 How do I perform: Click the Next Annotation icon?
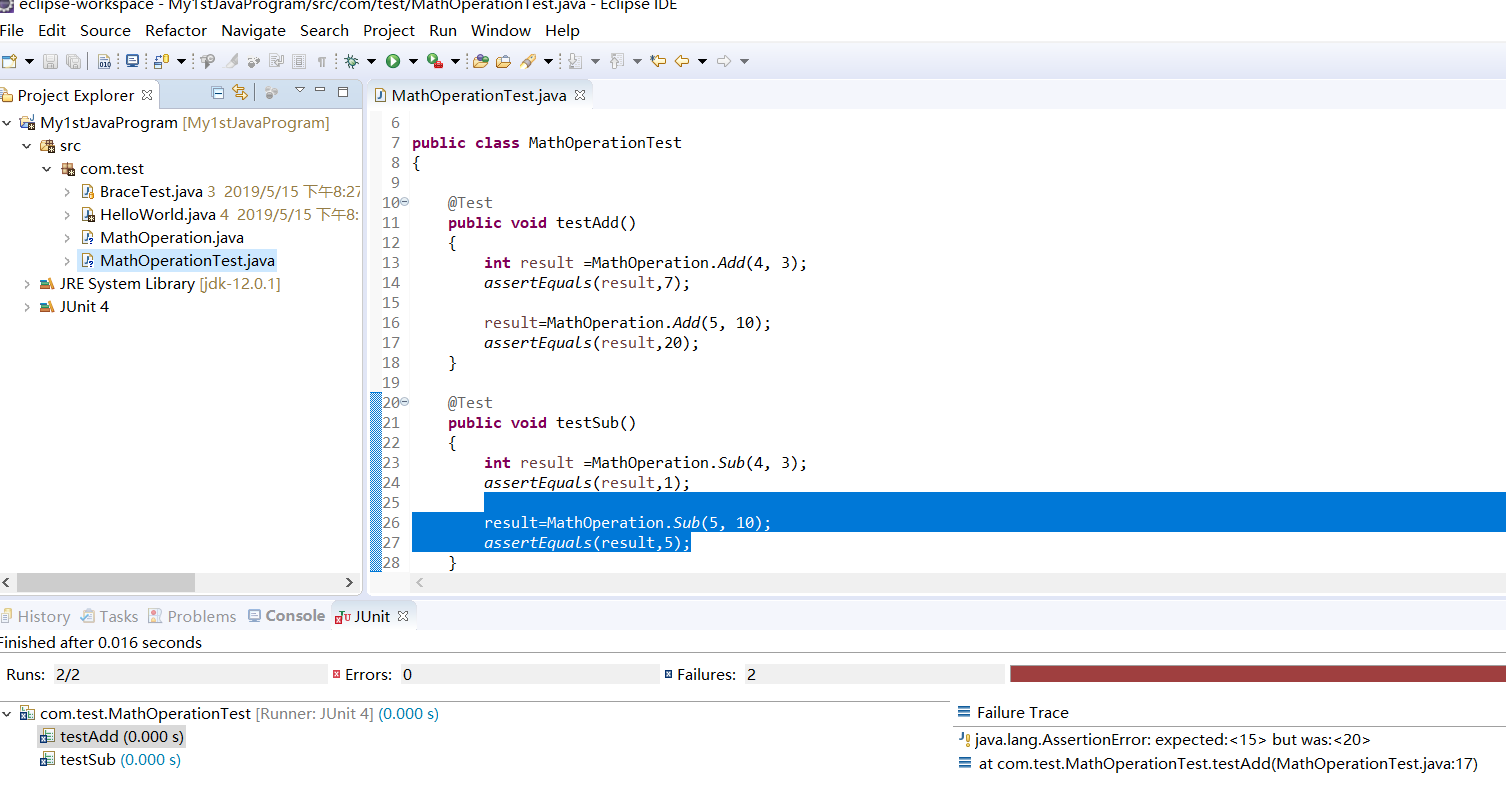(x=575, y=61)
